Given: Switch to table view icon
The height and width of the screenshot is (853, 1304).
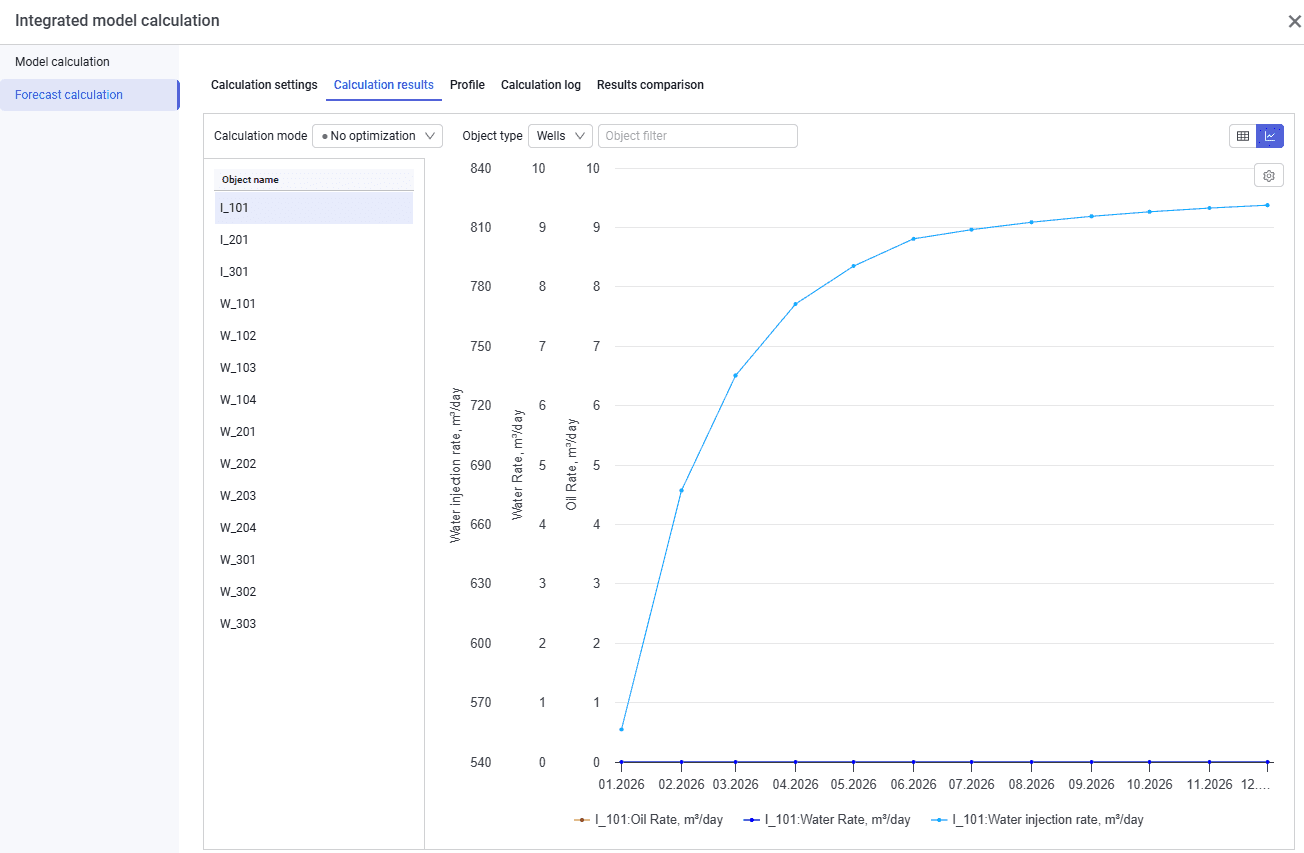Looking at the screenshot, I should click(1243, 136).
